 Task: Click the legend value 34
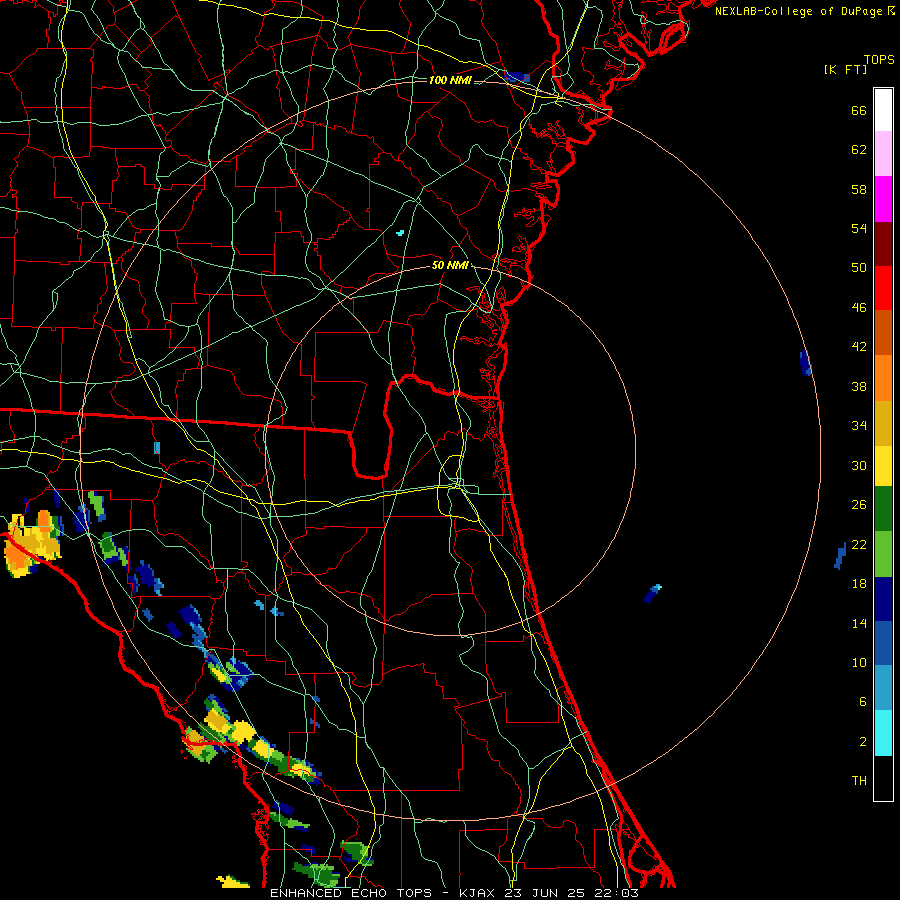point(859,426)
